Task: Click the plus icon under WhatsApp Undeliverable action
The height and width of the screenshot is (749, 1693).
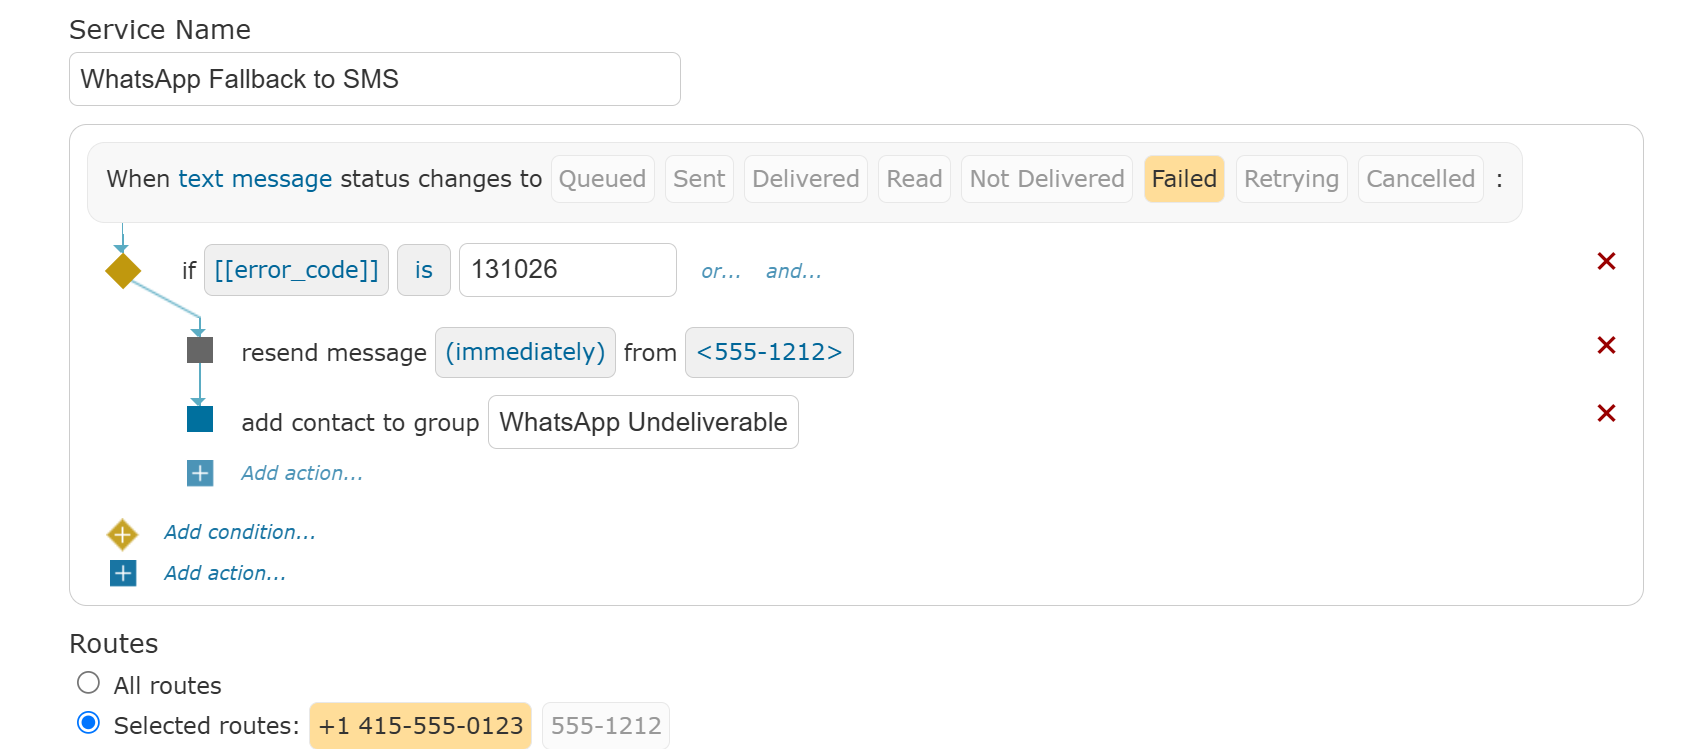Action: (x=200, y=473)
